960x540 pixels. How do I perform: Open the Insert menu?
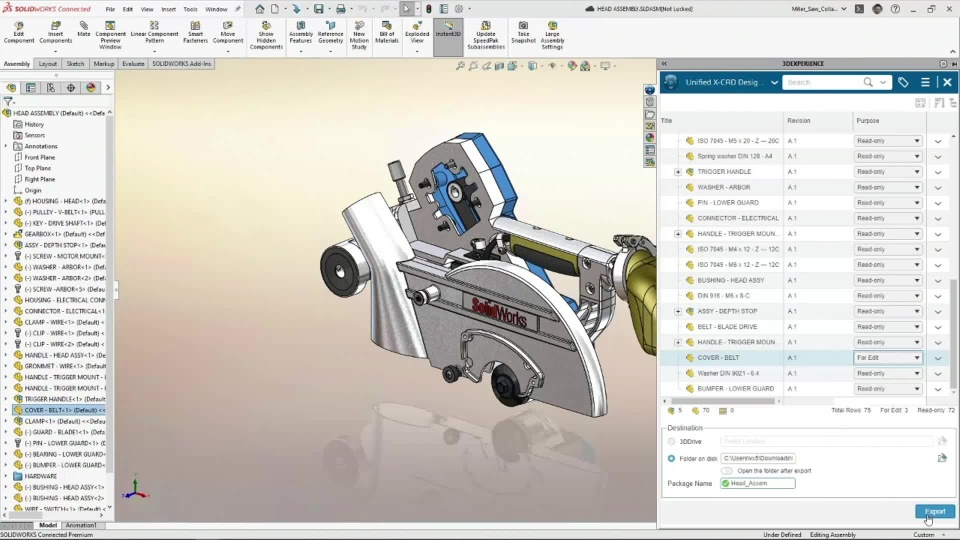168,9
